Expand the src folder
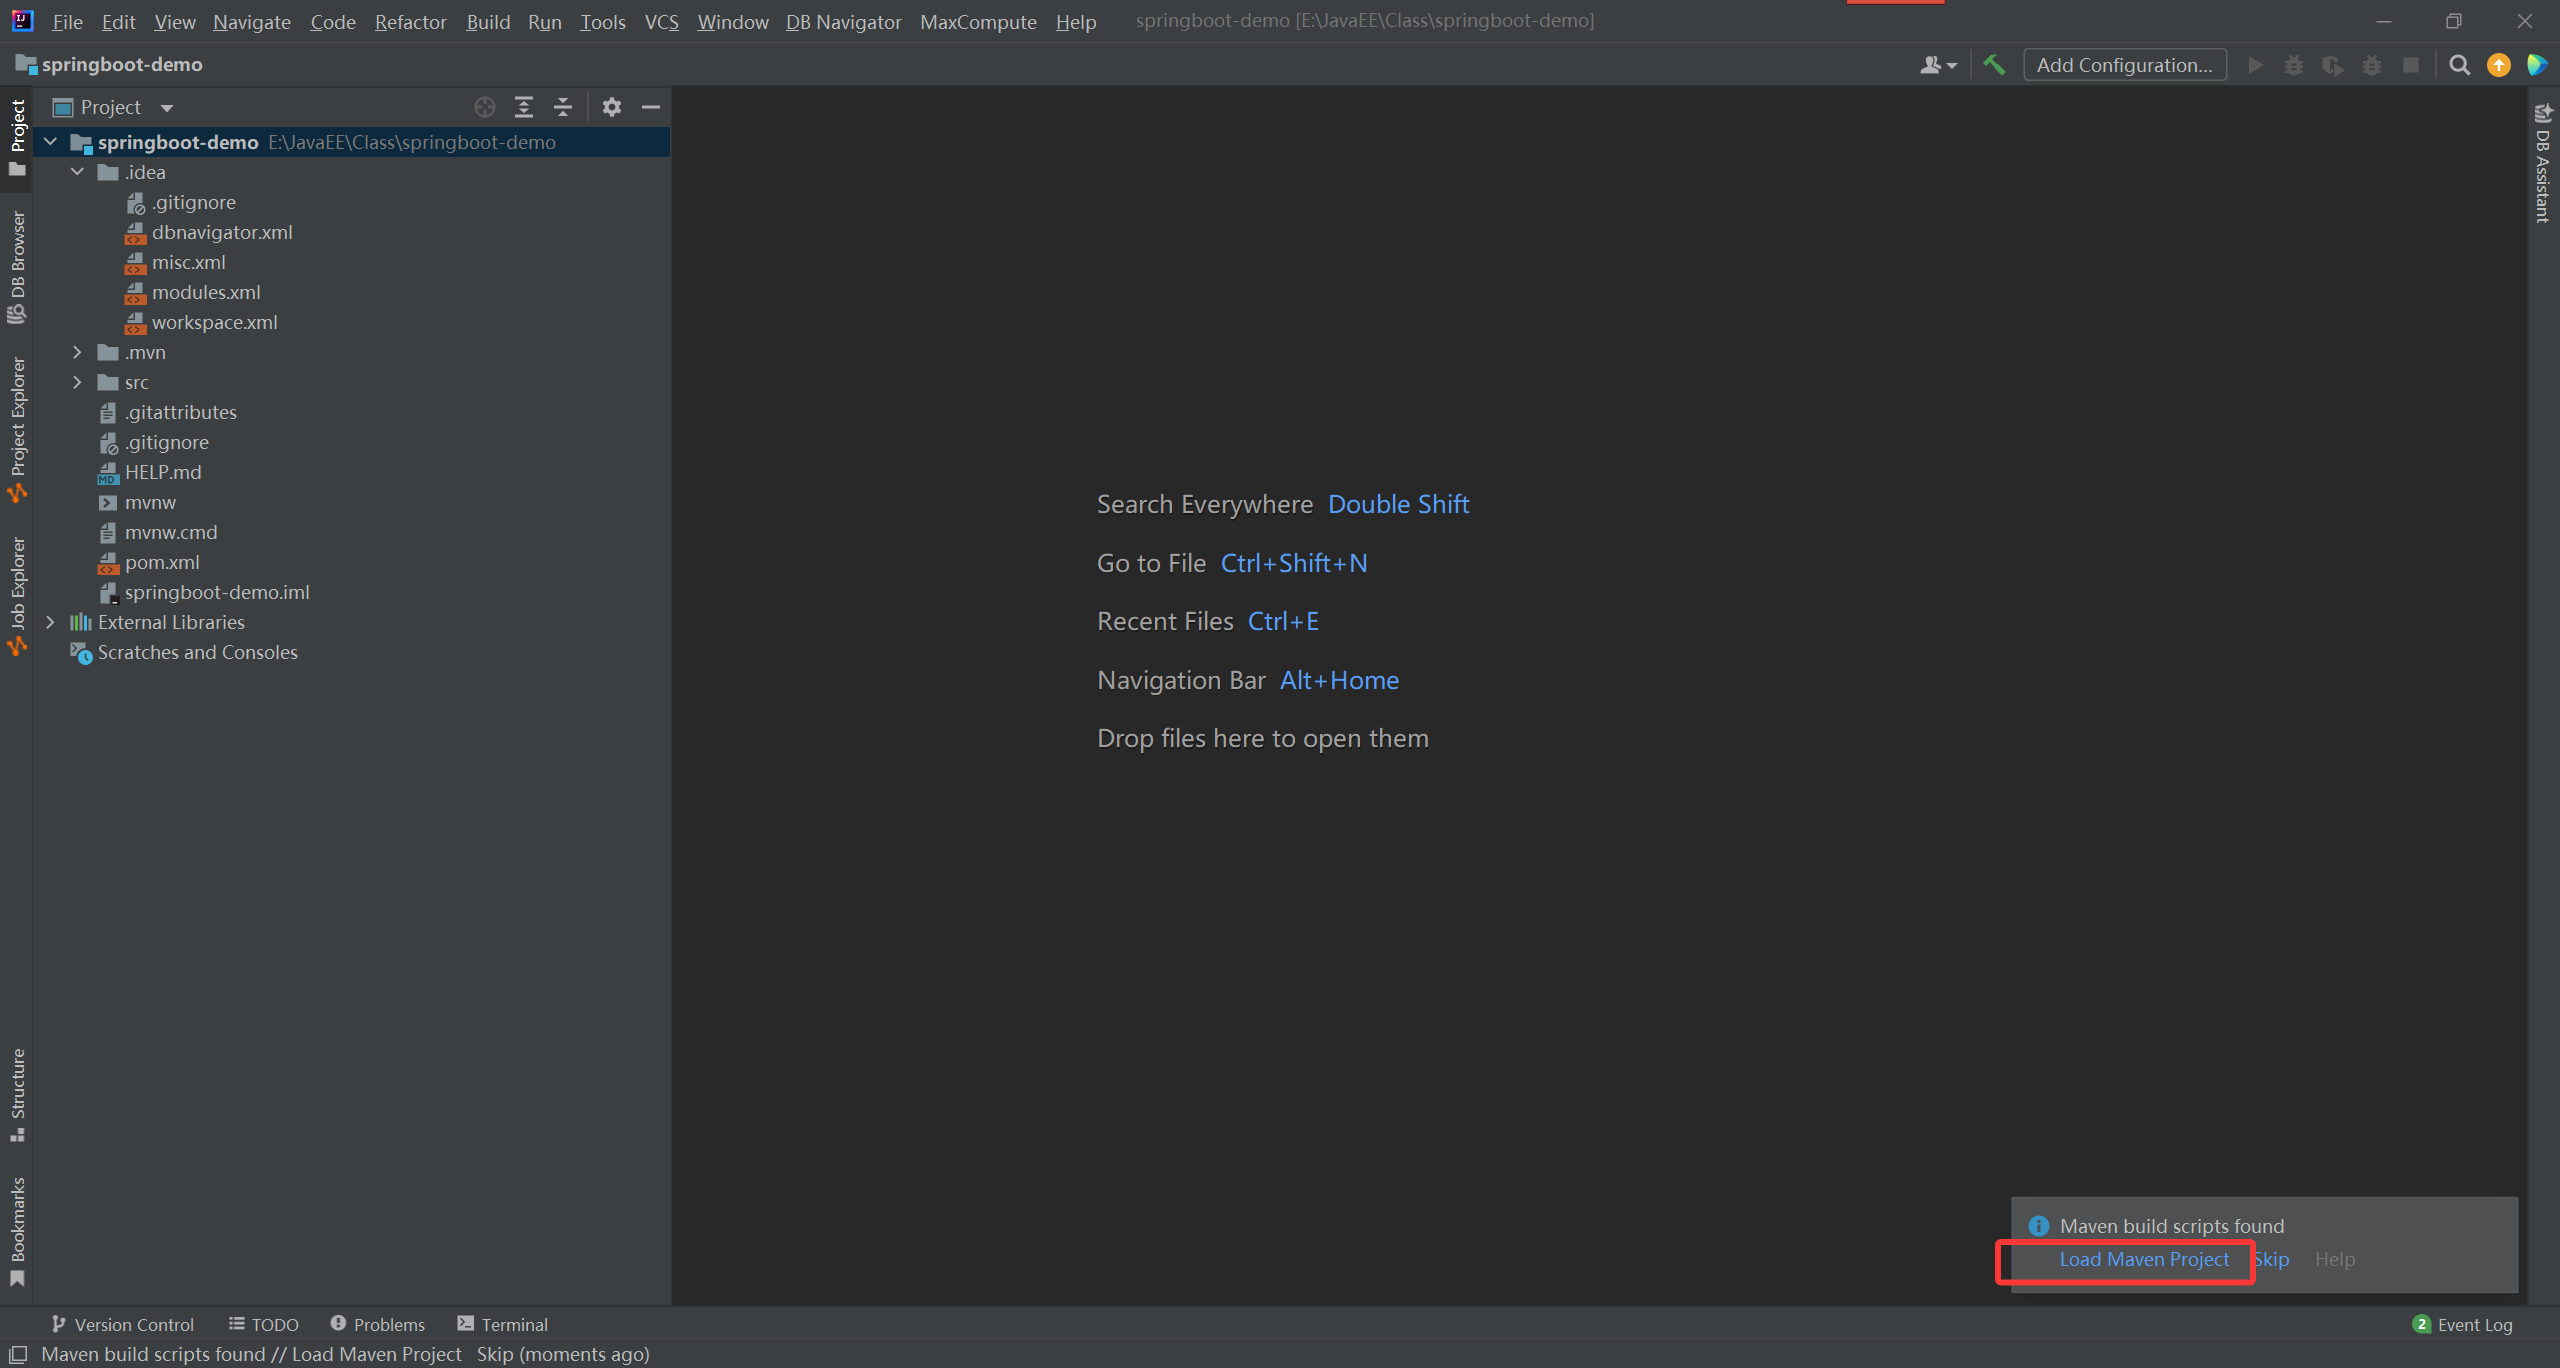 [77, 382]
